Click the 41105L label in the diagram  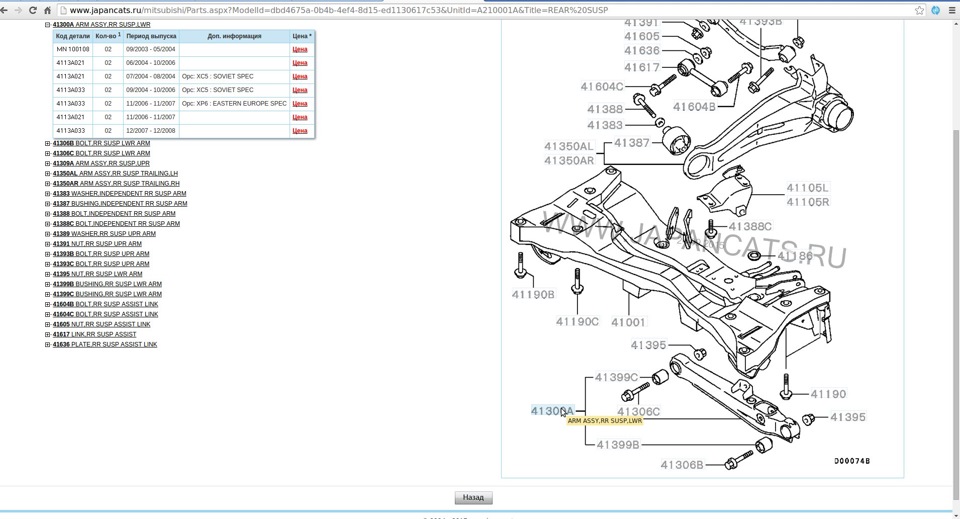tap(808, 188)
